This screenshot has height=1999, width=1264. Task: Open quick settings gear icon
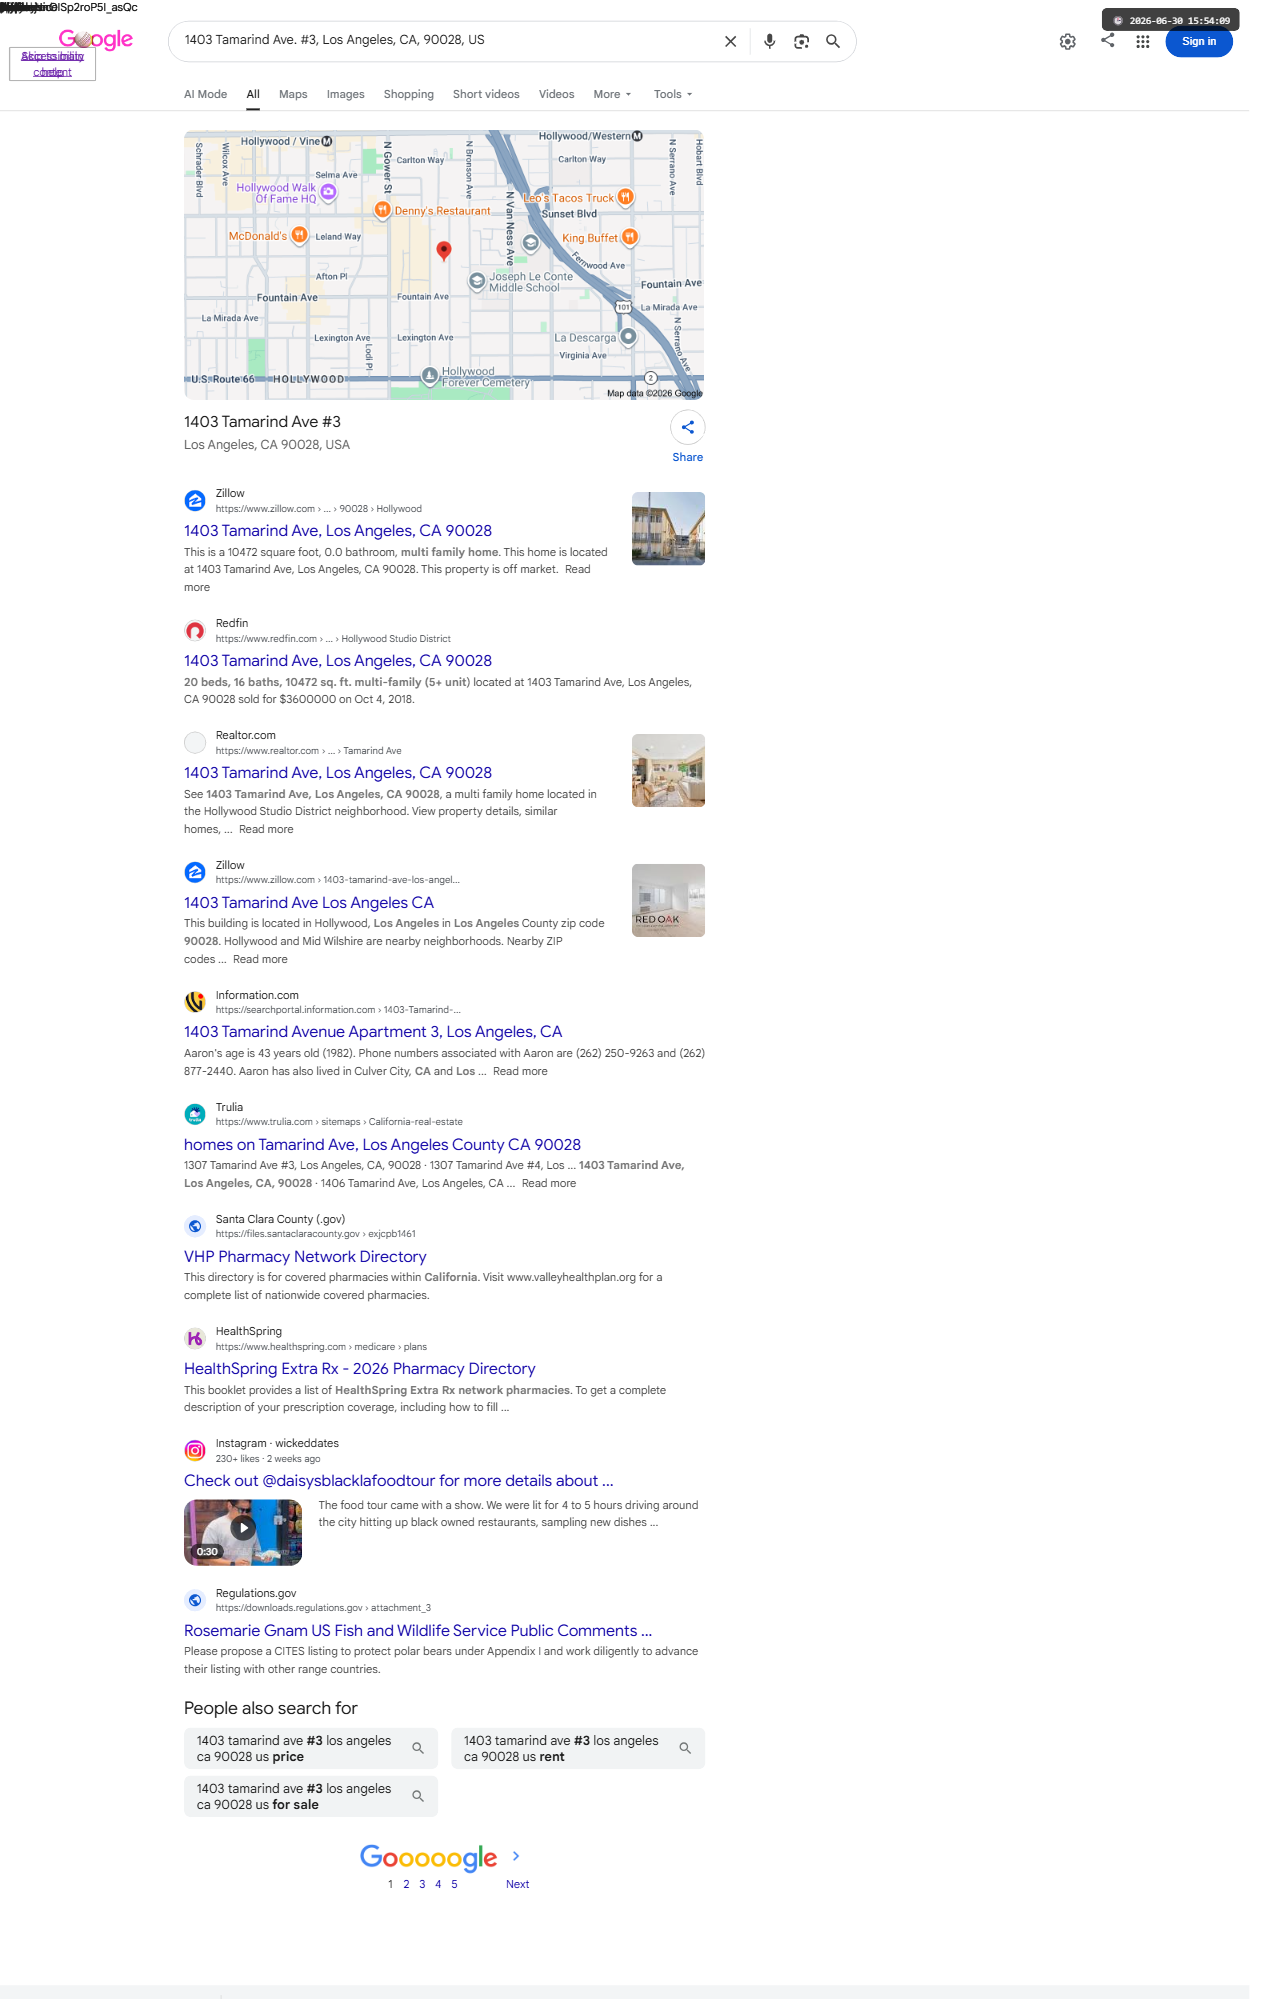pyautogui.click(x=1068, y=42)
